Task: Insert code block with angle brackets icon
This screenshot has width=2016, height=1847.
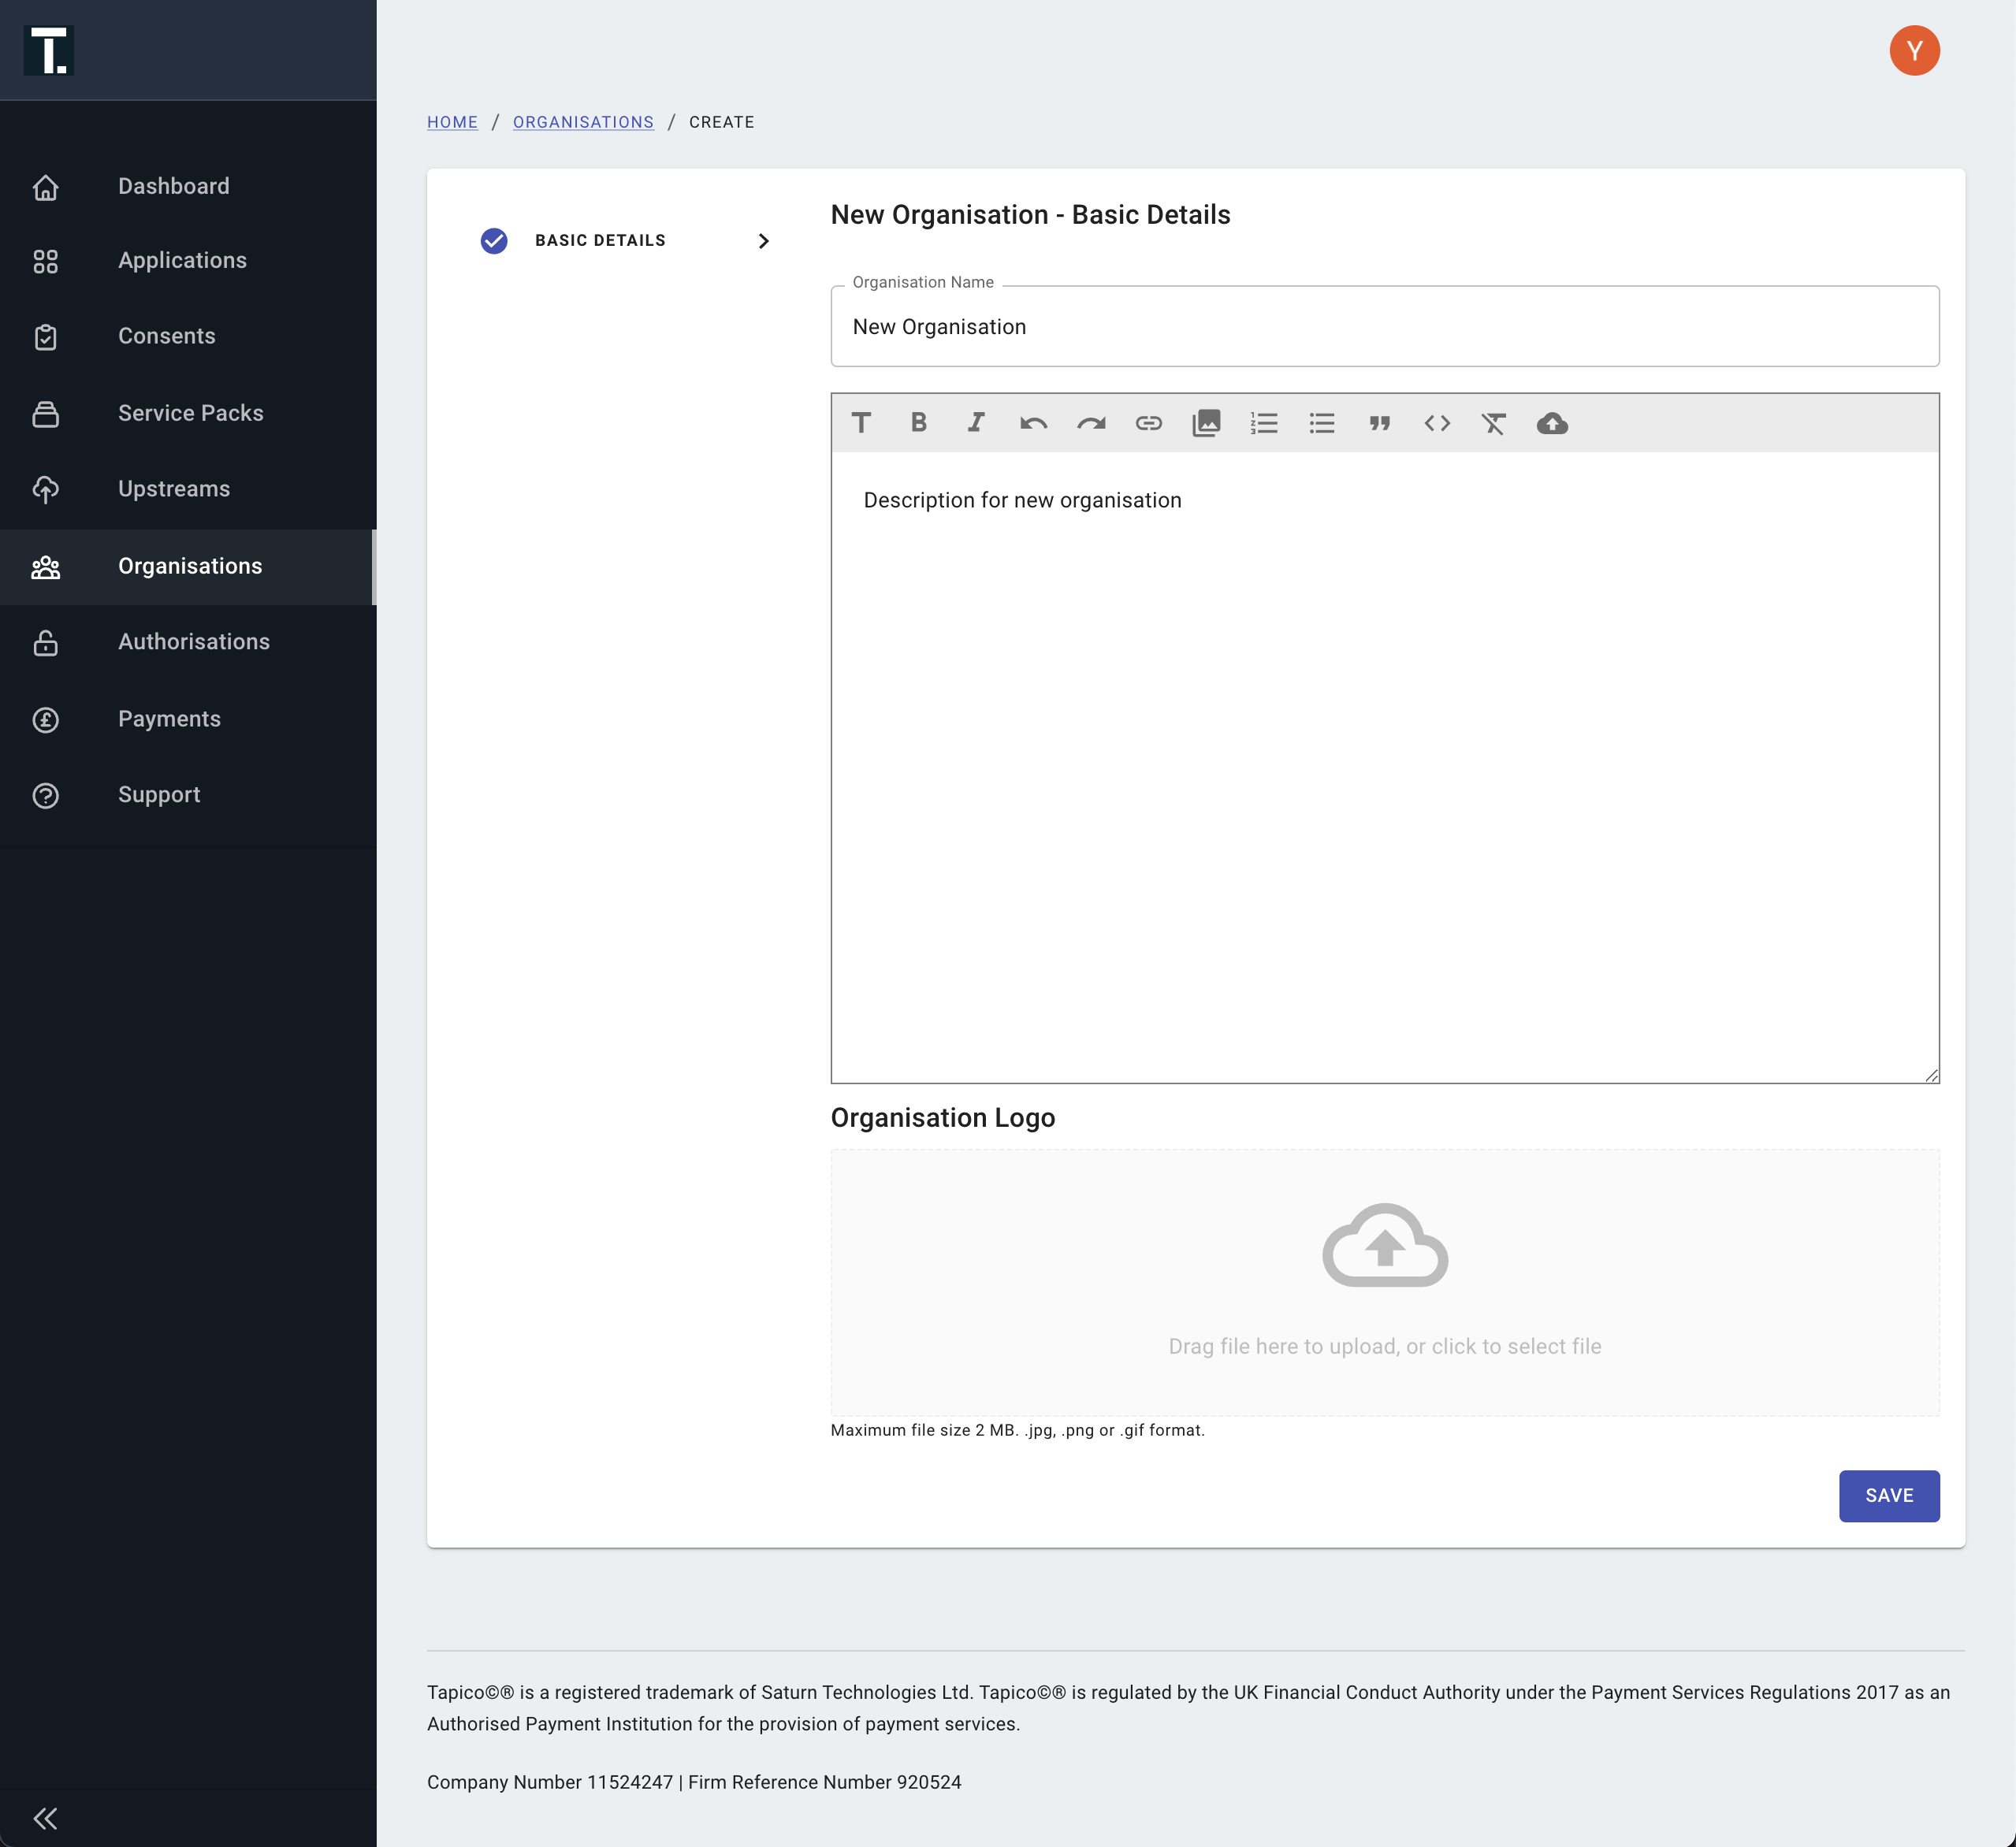Action: pos(1437,423)
